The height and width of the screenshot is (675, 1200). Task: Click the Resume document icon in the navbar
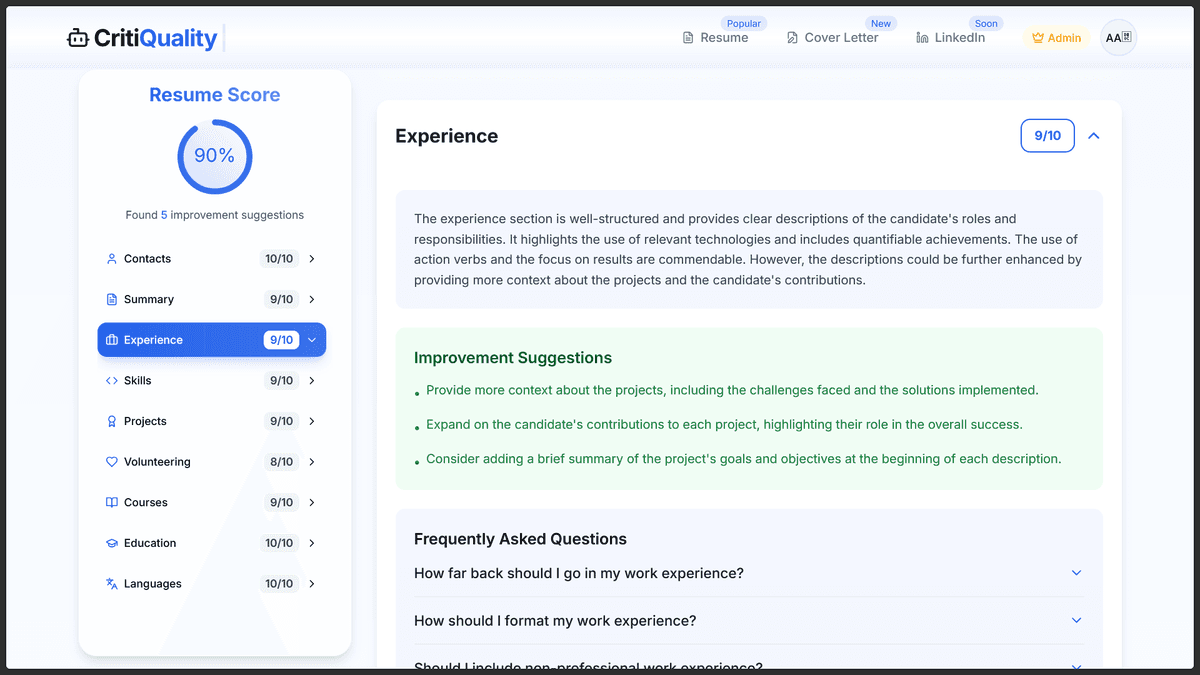coord(688,38)
